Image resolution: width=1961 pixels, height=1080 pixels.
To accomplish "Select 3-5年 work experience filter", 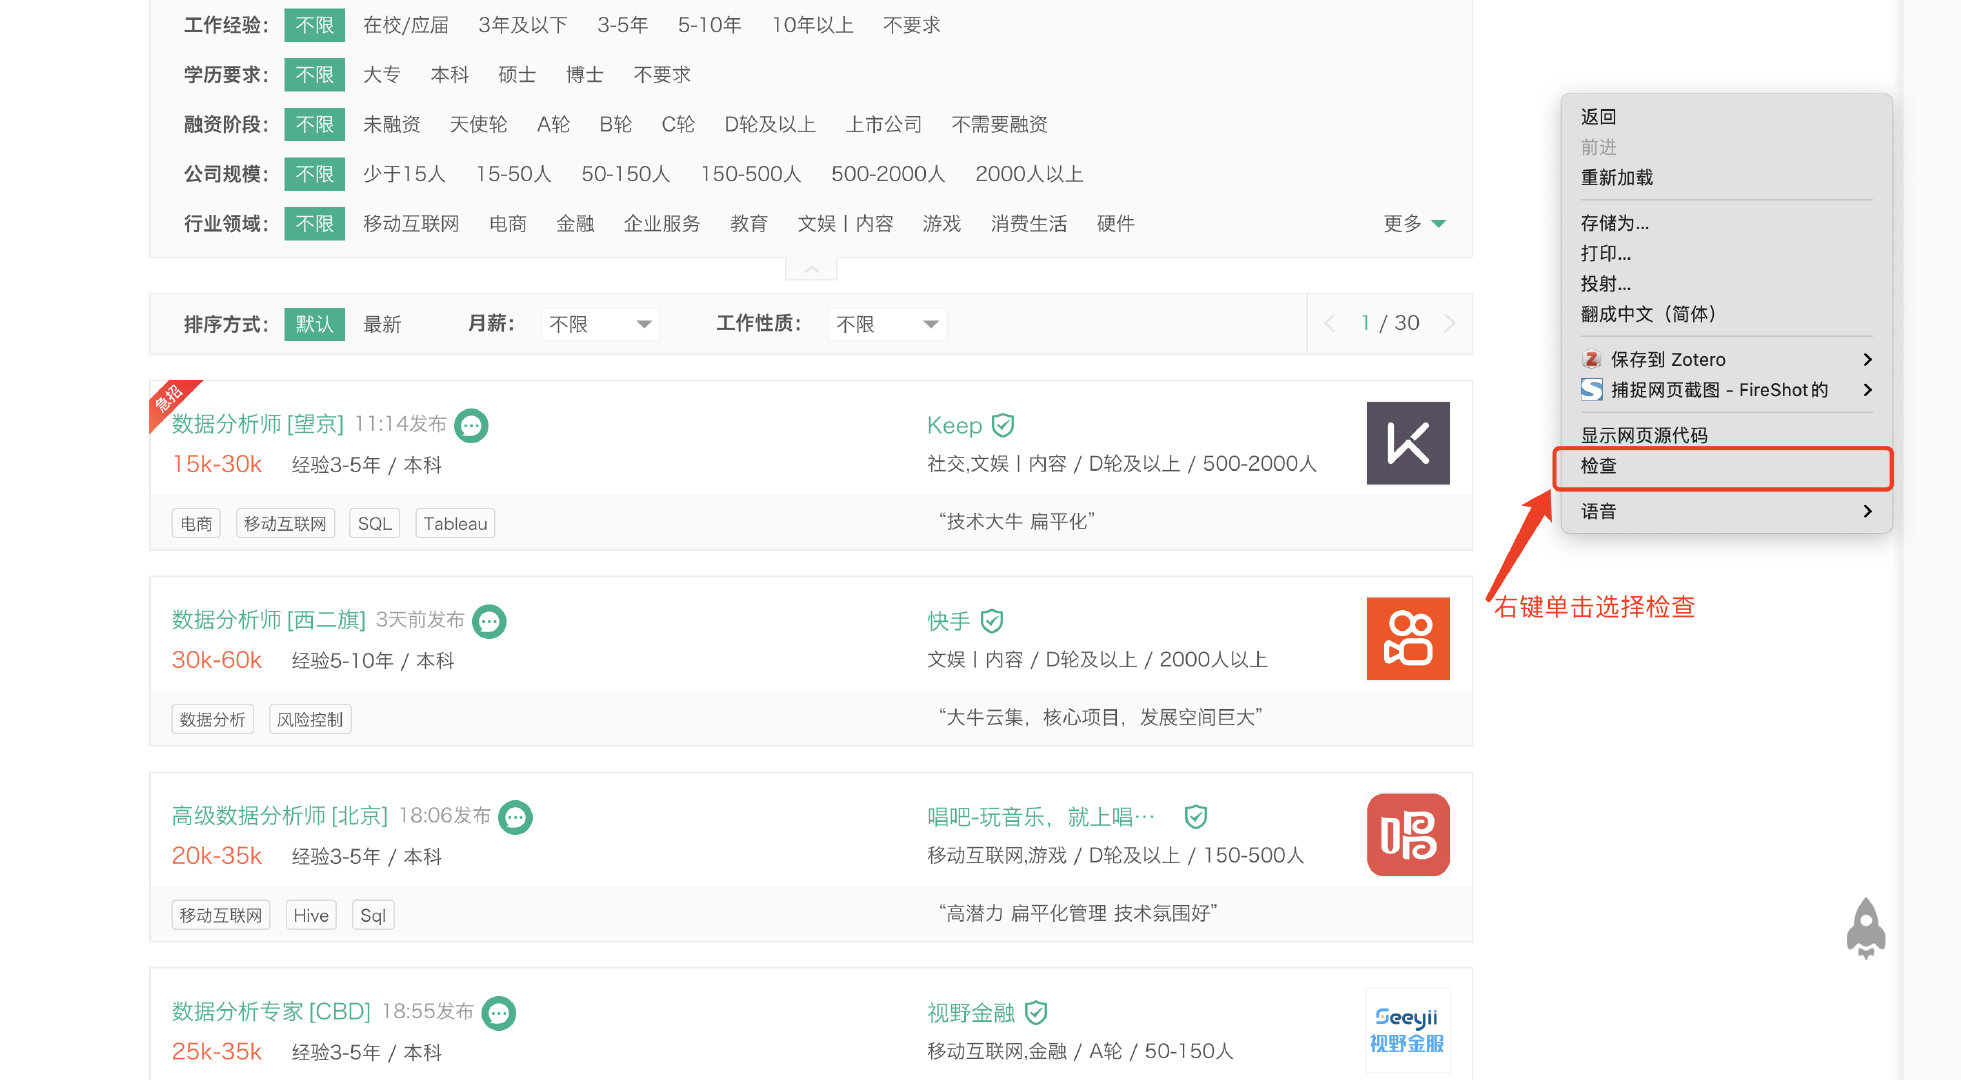I will (x=622, y=25).
